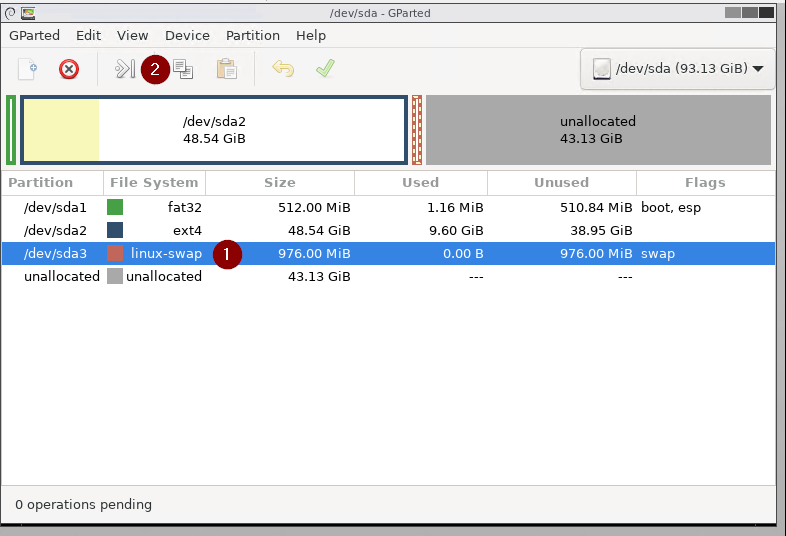Select the unallocated block in disk map
786x536 pixels.
598,130
